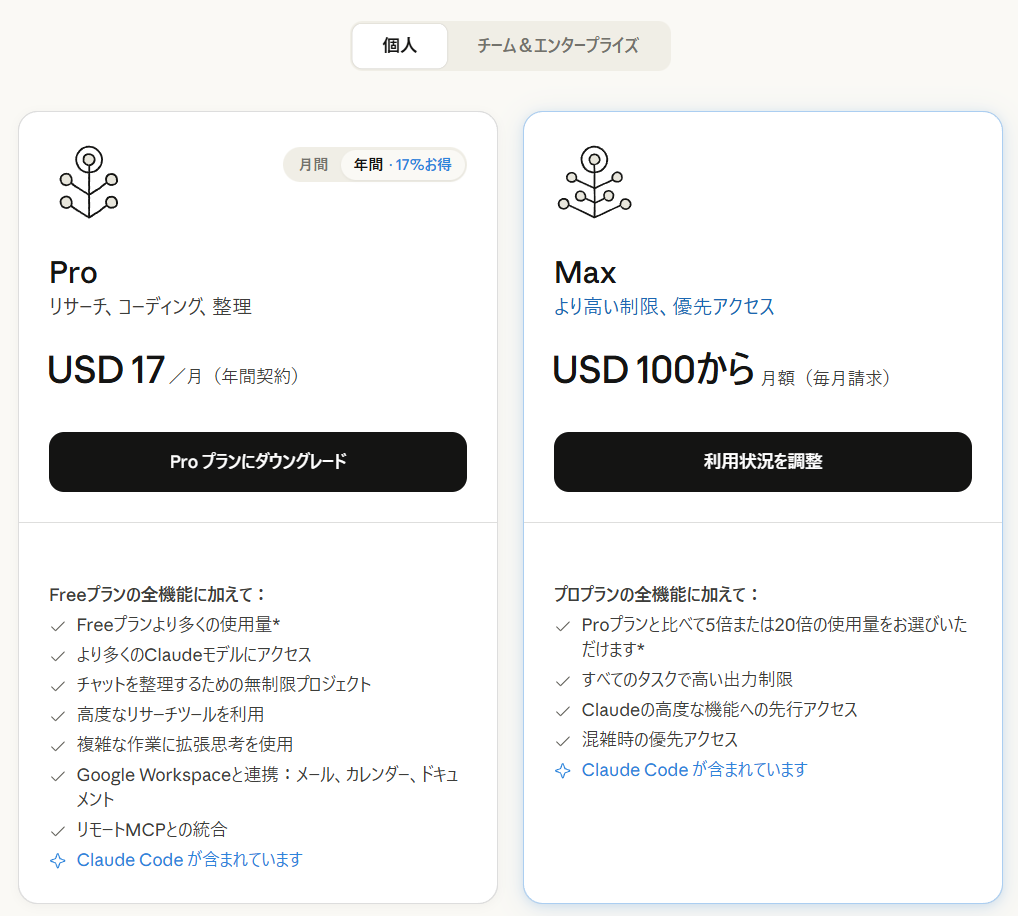Image resolution: width=1018 pixels, height=916 pixels.
Task: Click the USD 17 price text
Action: coord(106,371)
